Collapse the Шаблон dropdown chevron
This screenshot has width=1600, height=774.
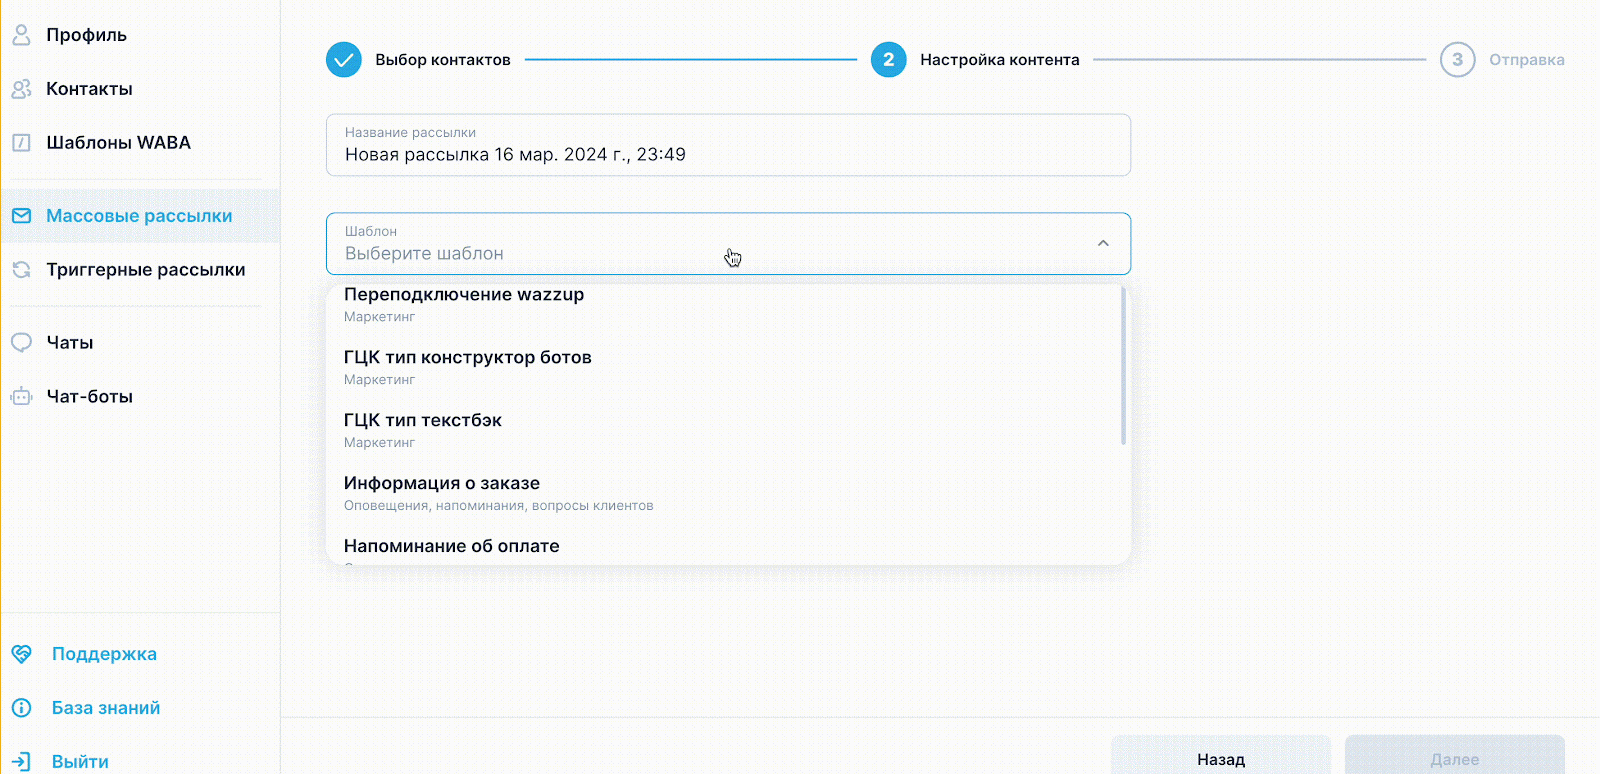(1103, 243)
